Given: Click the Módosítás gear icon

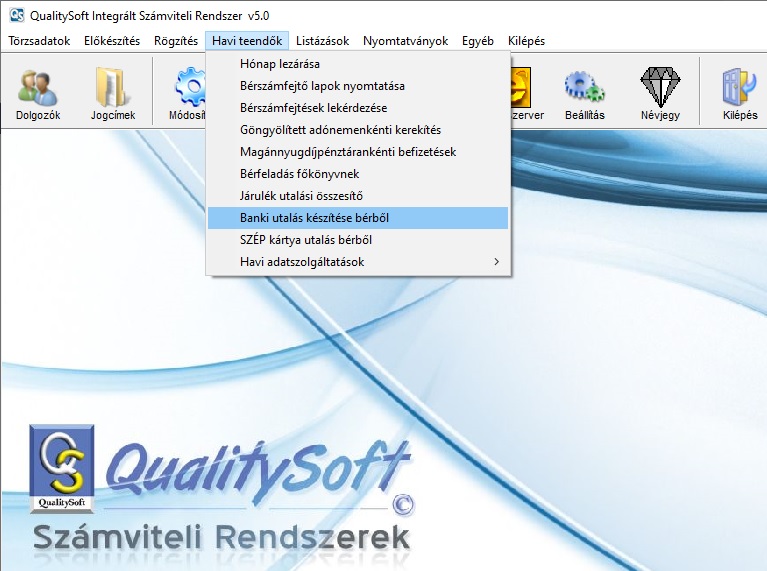Looking at the screenshot, I should [187, 92].
